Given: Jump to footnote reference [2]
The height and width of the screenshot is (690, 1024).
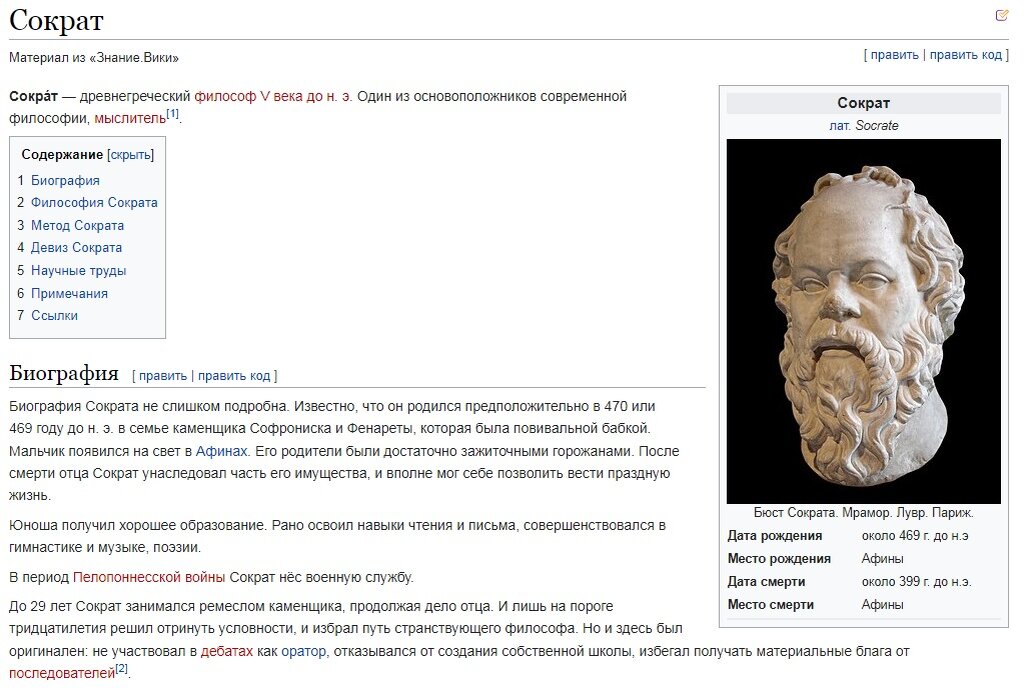Looking at the screenshot, I should (x=121, y=668).
